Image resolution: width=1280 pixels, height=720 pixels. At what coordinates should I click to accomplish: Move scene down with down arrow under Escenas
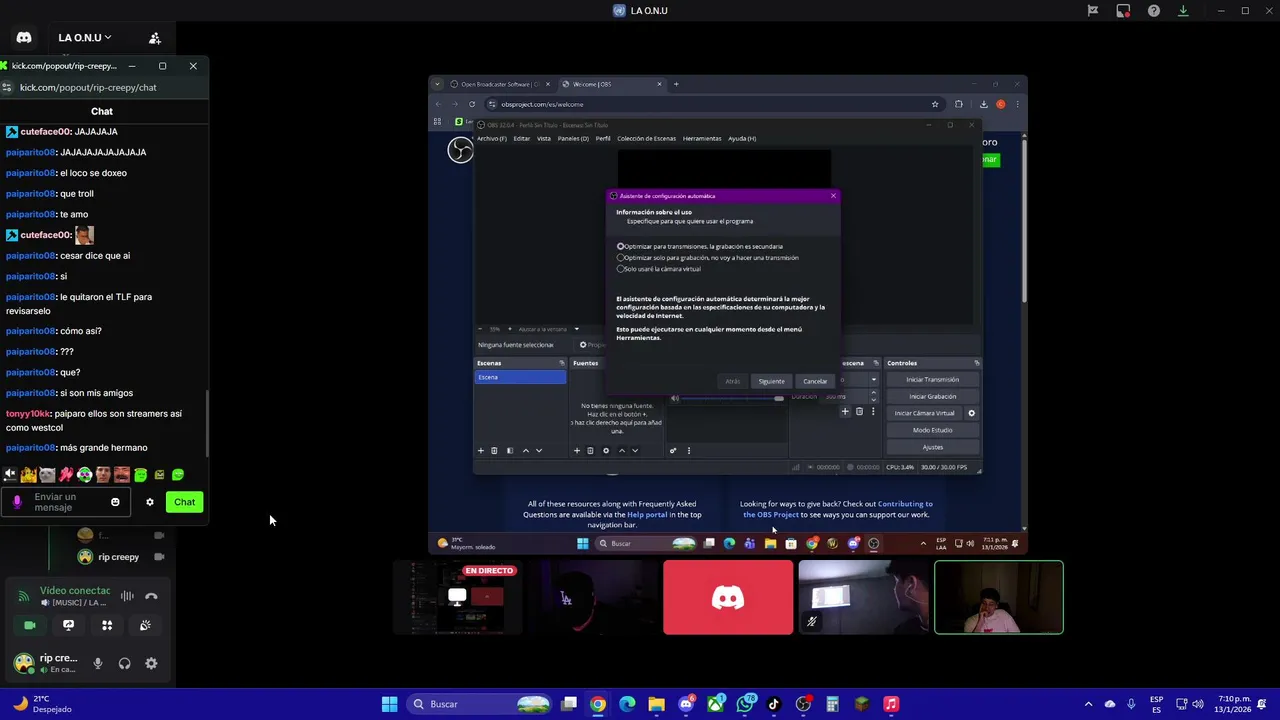(x=539, y=451)
